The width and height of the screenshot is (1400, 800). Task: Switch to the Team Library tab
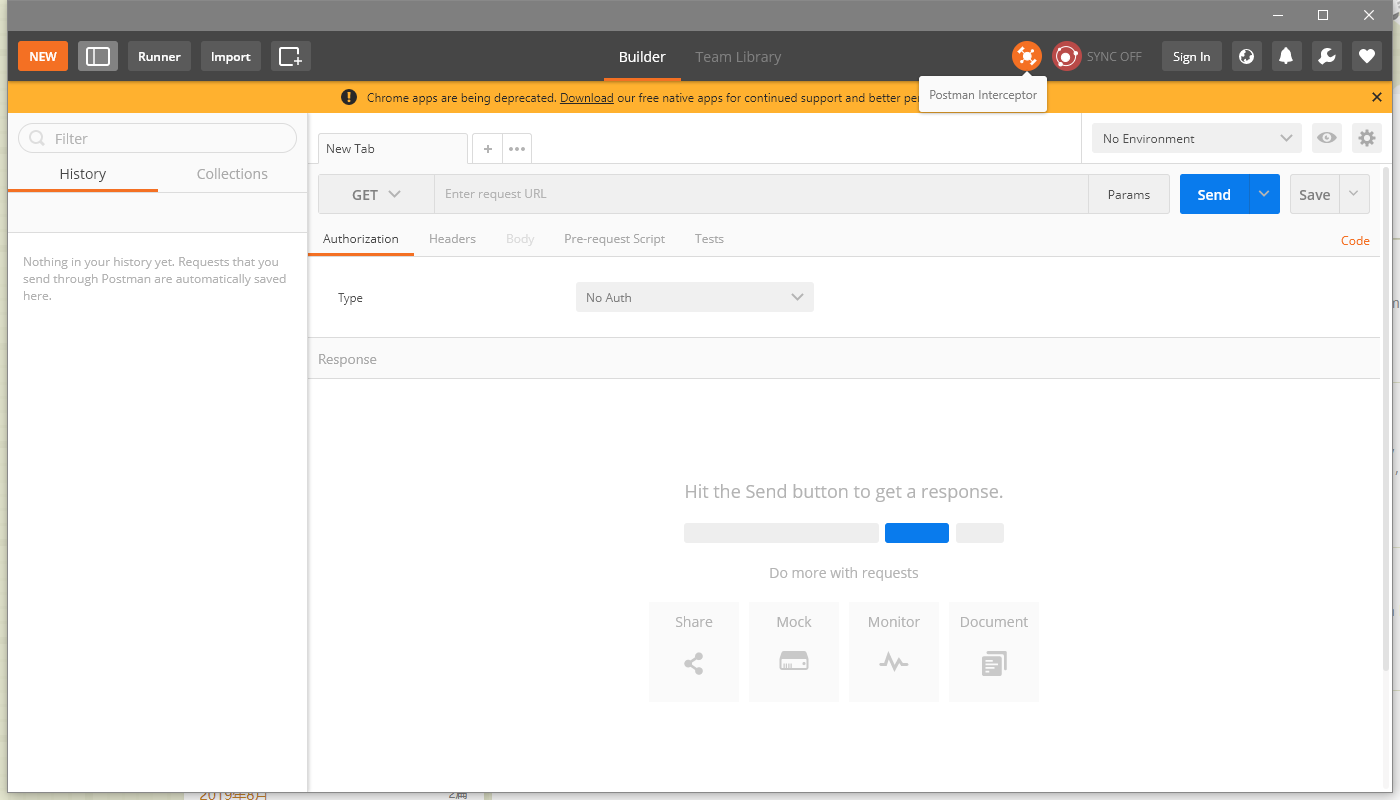738,57
